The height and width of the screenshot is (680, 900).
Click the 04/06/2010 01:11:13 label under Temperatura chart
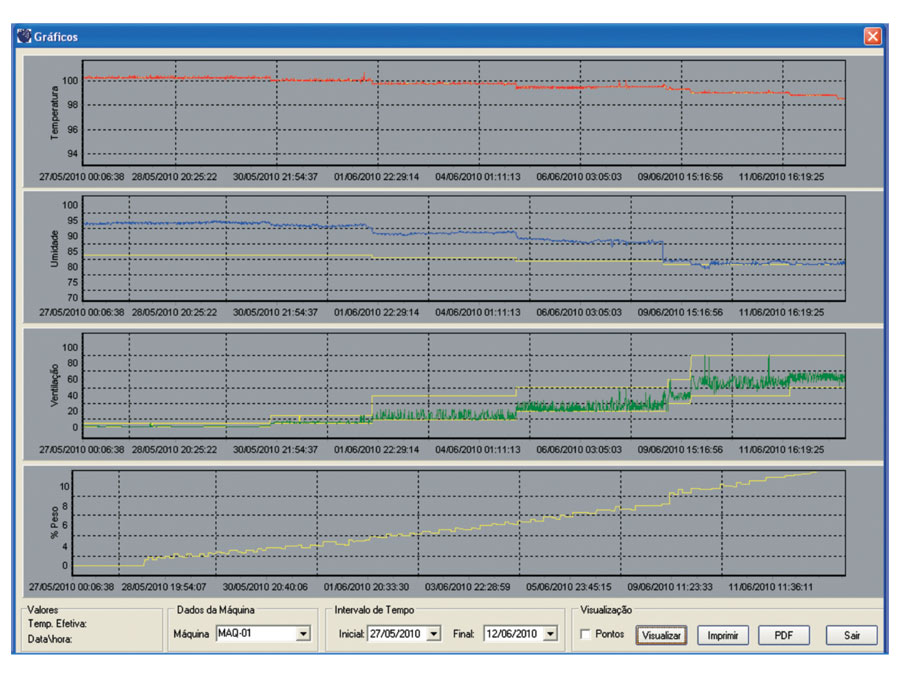(x=478, y=176)
